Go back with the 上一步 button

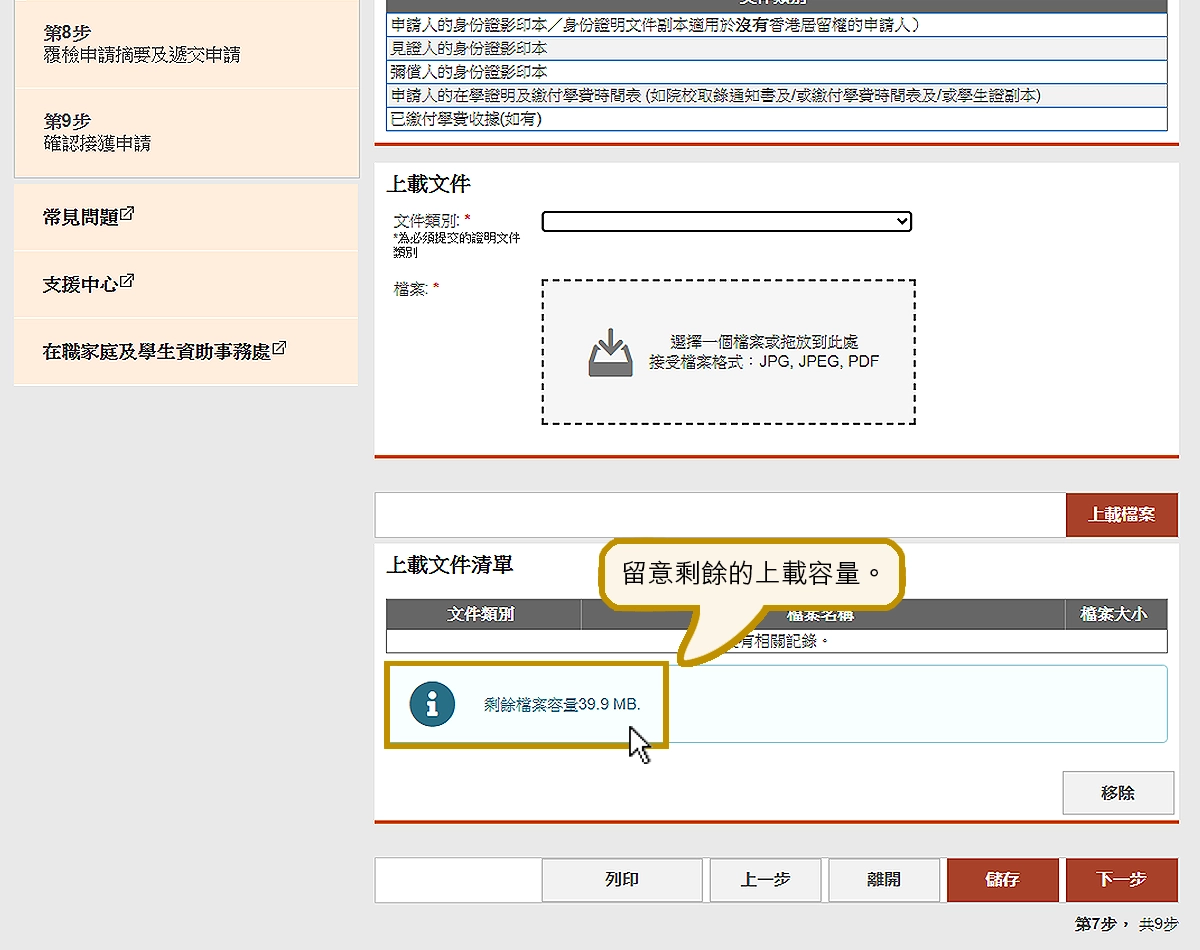point(765,880)
